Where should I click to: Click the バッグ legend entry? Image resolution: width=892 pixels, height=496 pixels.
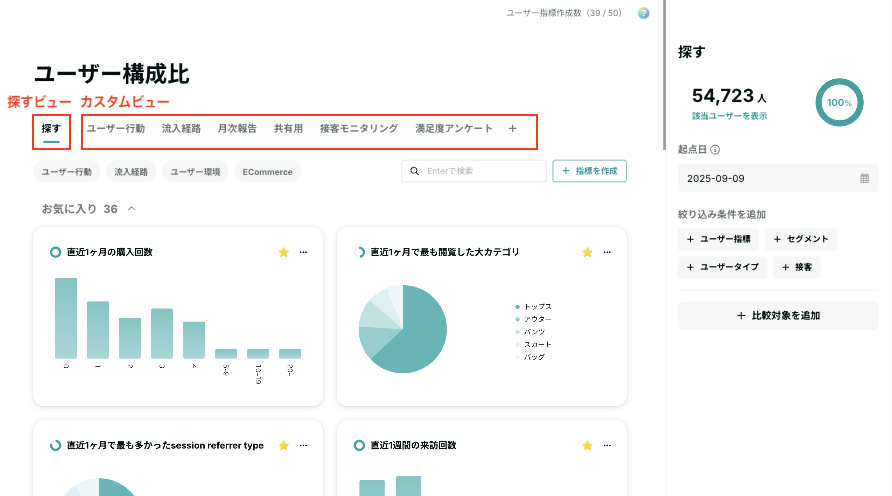coord(530,357)
